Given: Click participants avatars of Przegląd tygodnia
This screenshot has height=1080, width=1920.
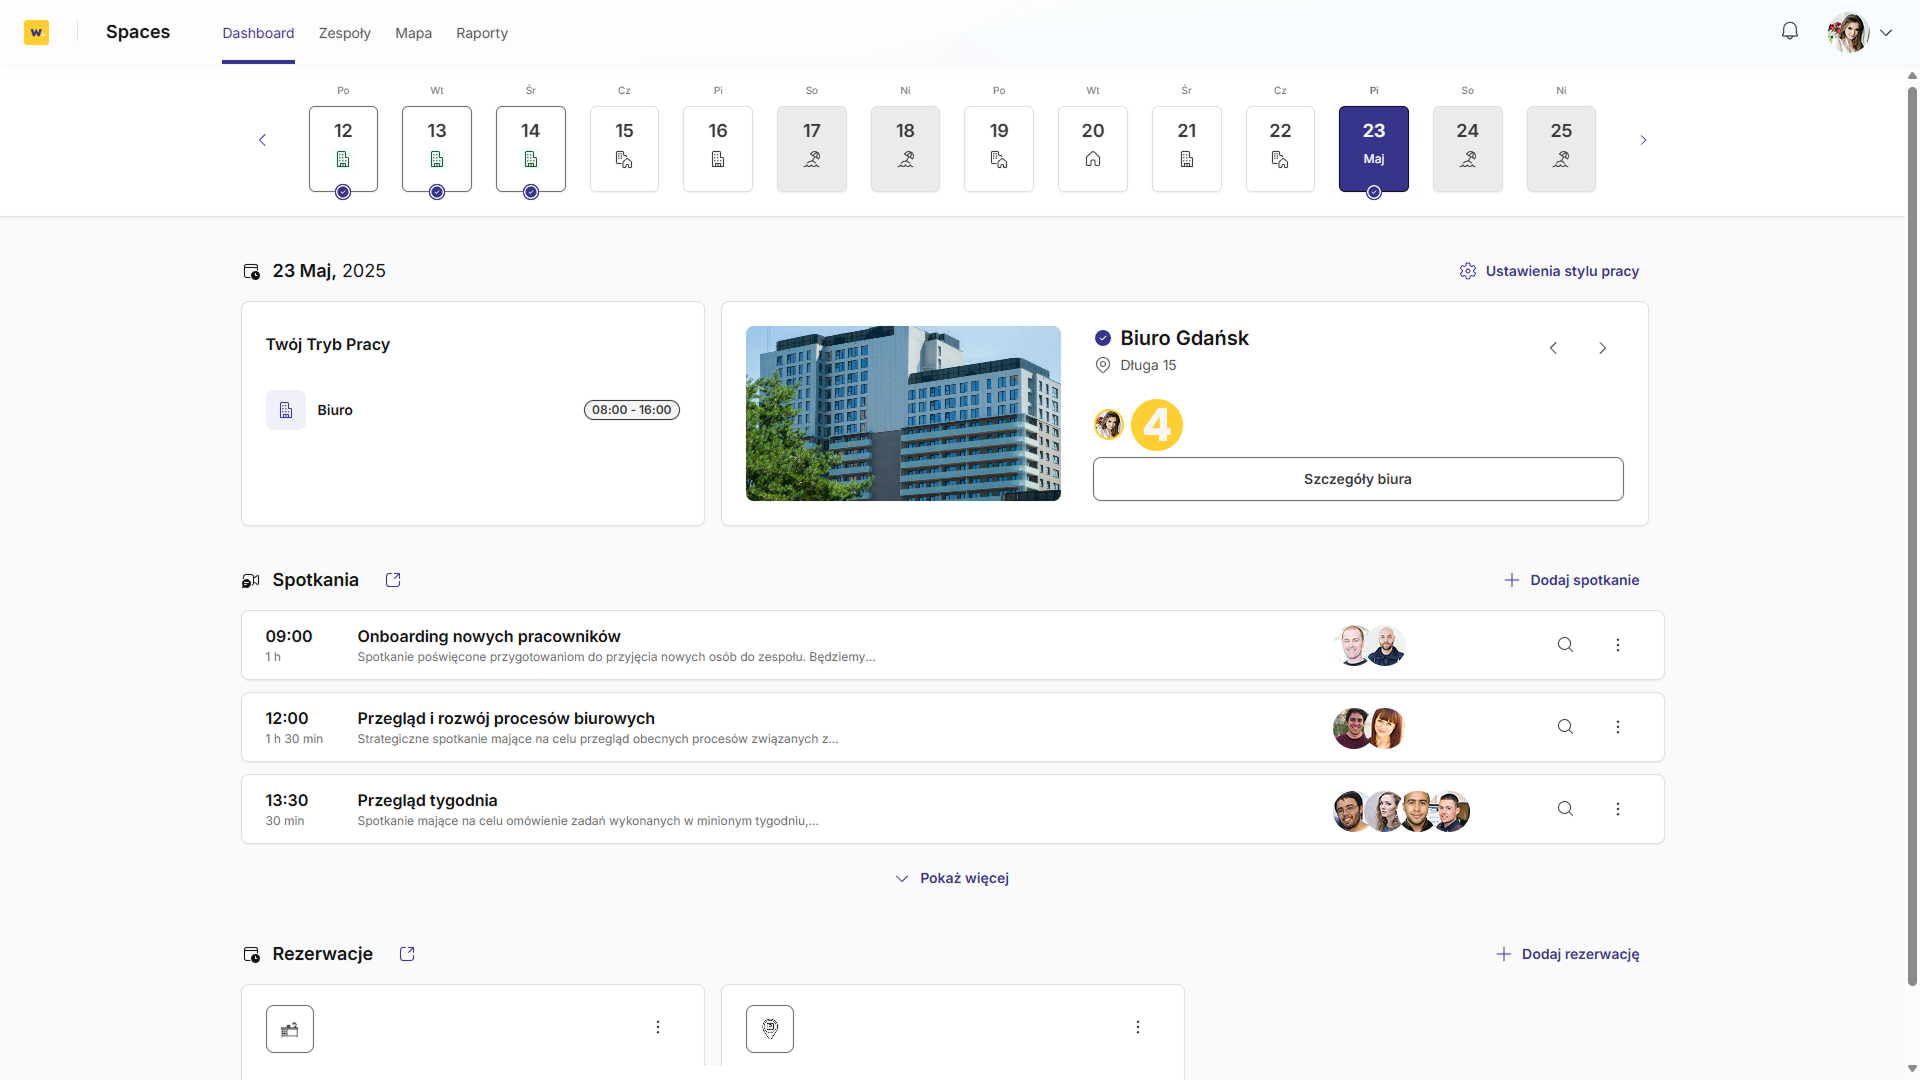Looking at the screenshot, I should (1402, 811).
